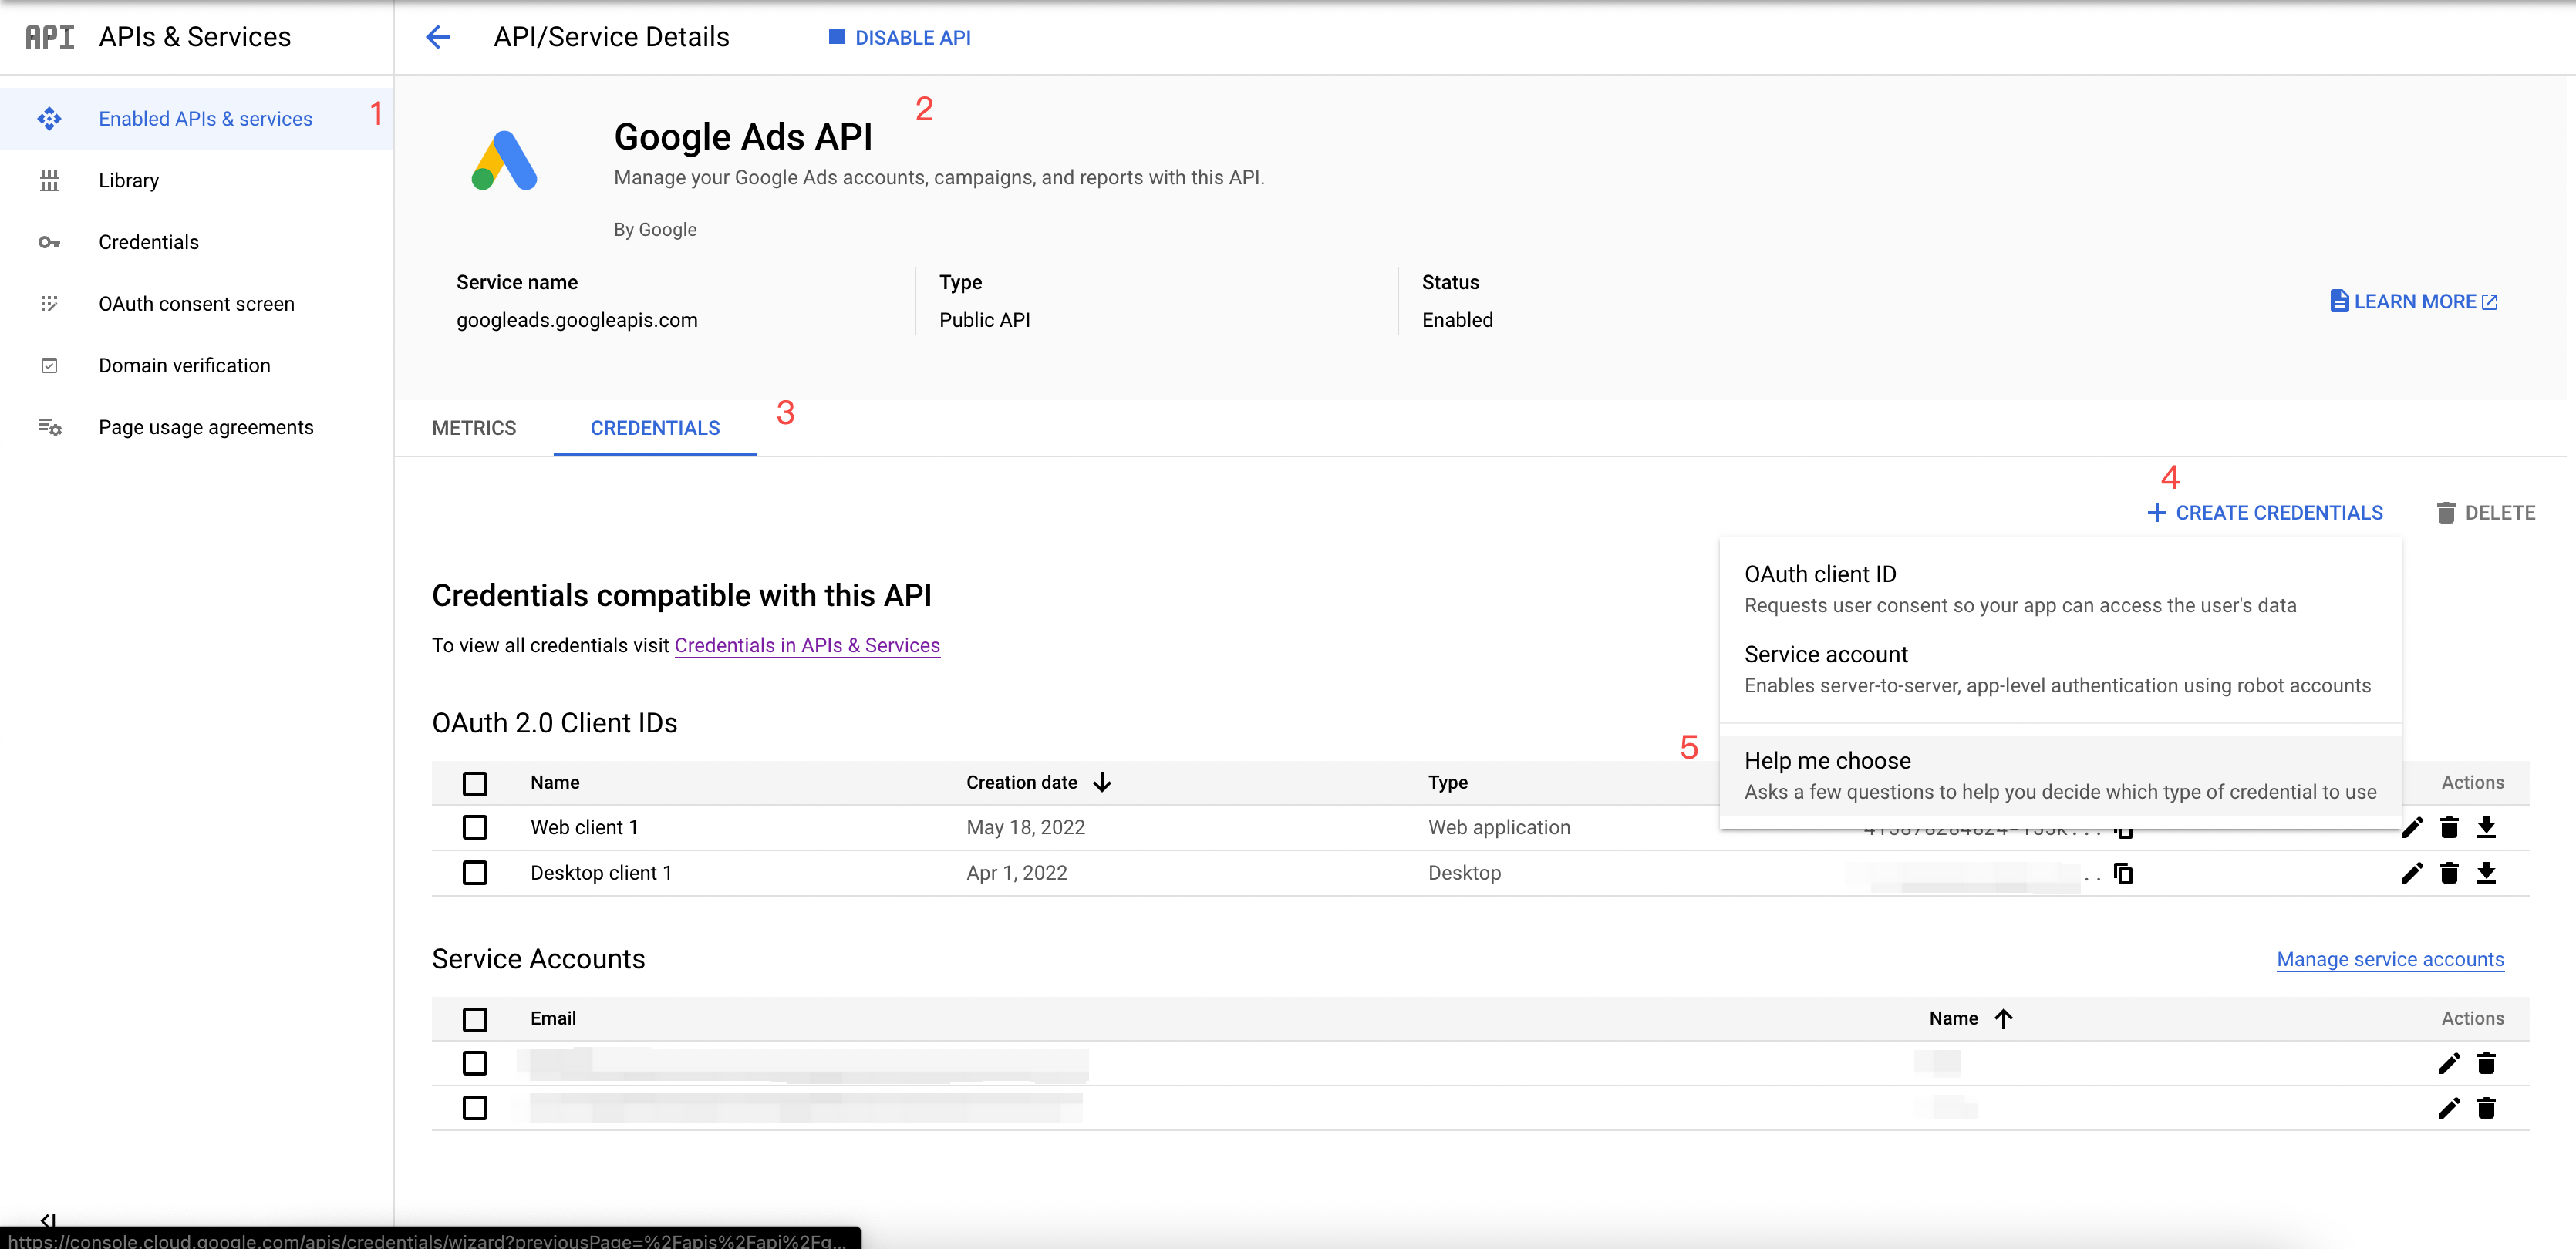Edit Web client 1 with pencil icon

(2412, 827)
